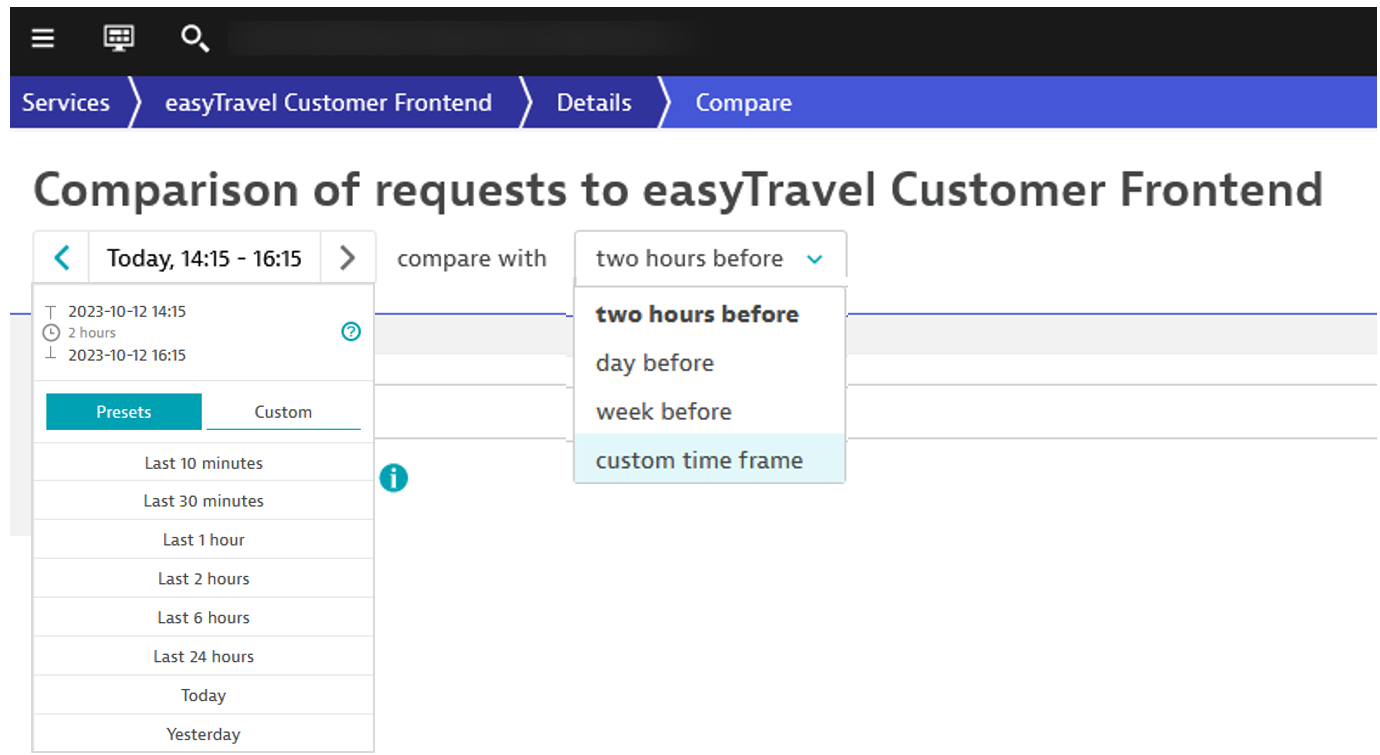The width and height of the screenshot is (1380, 755).
Task: Select Last 10 minutes preset
Action: click(x=204, y=463)
